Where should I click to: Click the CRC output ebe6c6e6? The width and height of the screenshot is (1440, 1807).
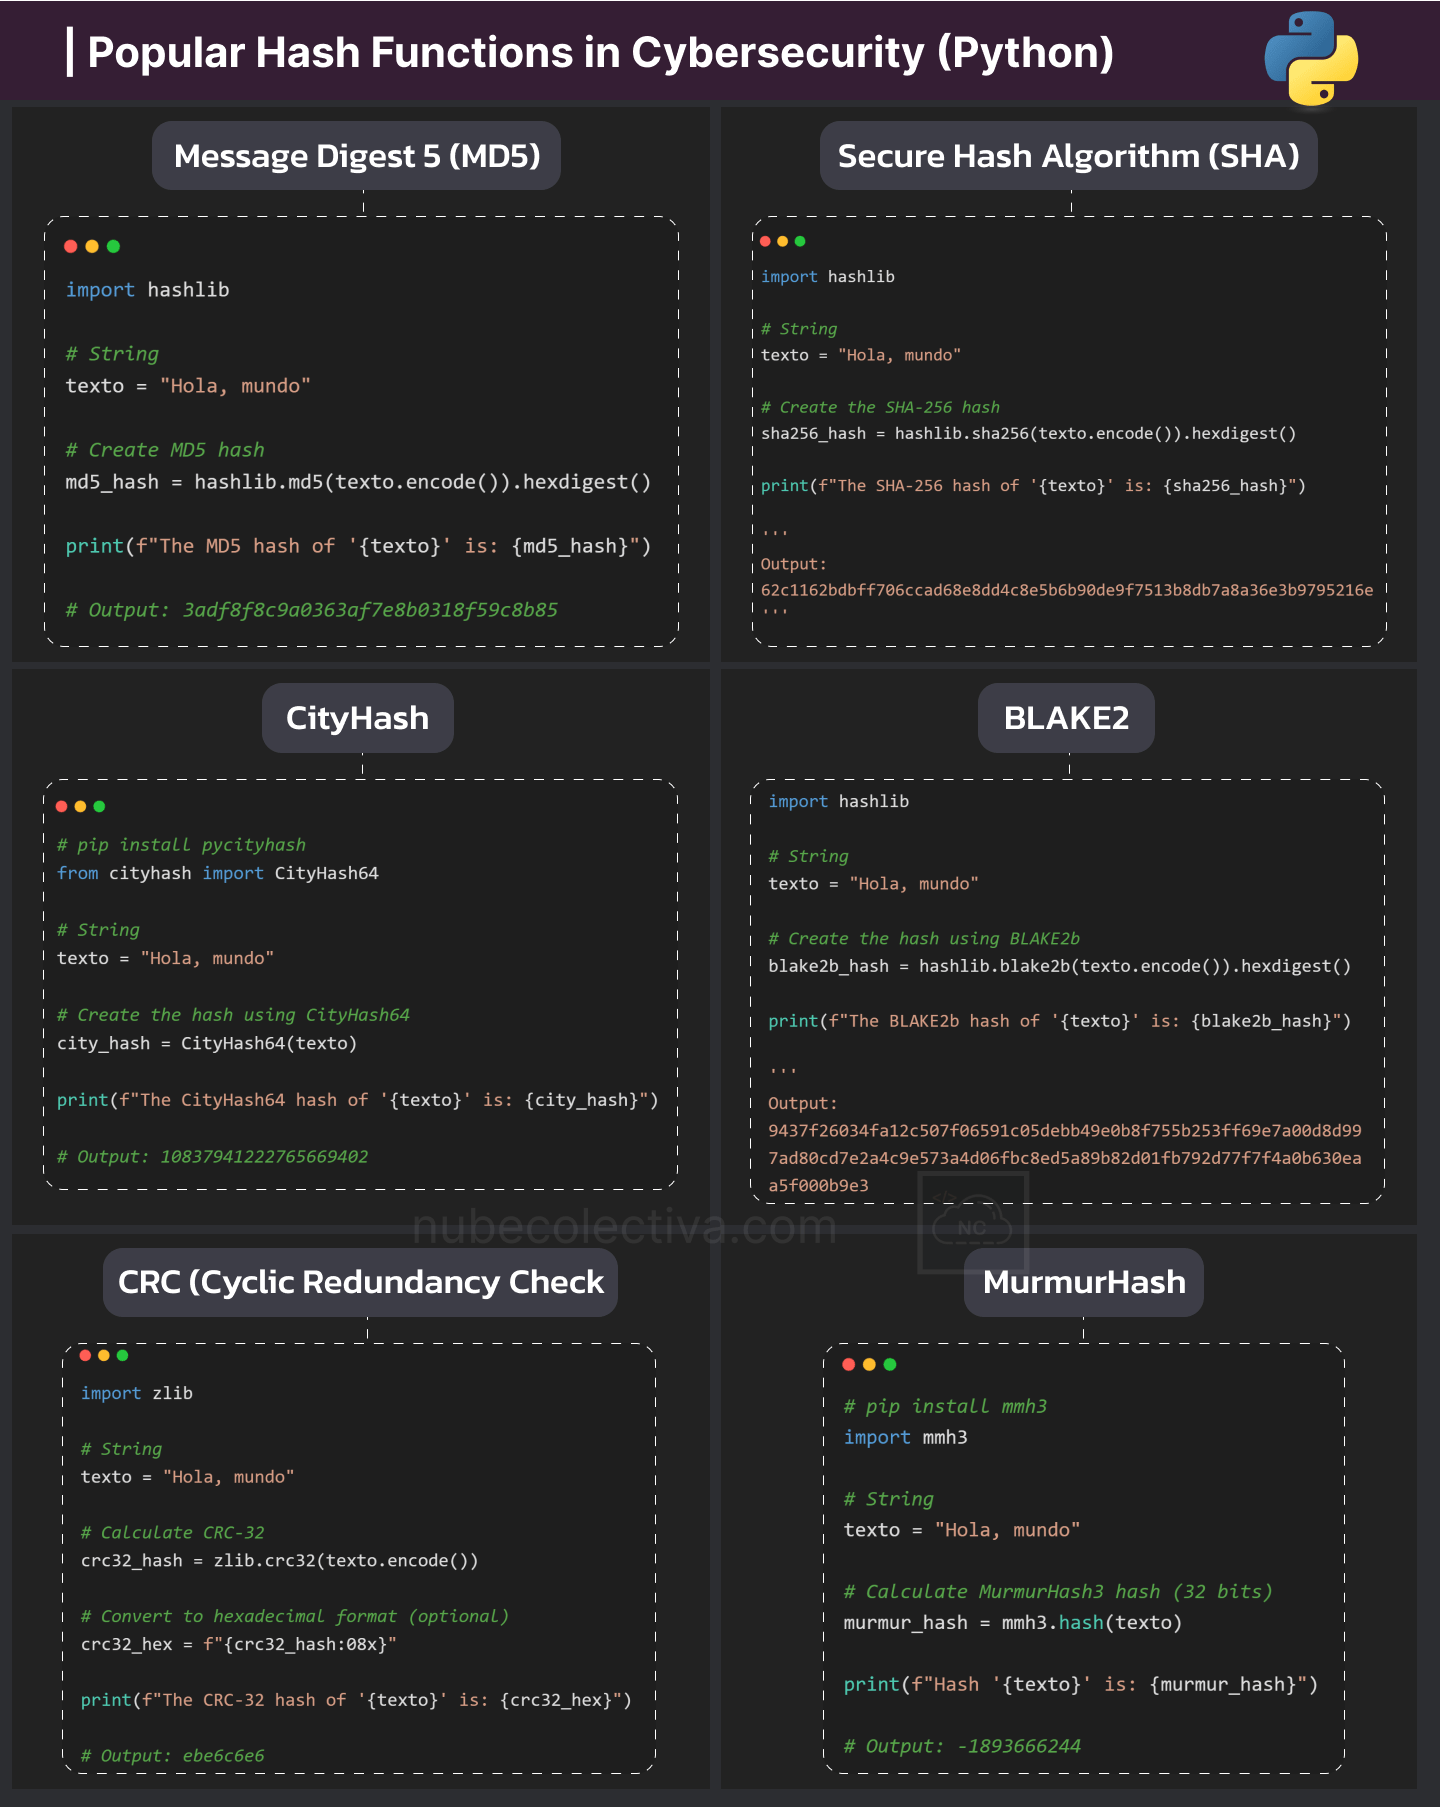tap(224, 1756)
